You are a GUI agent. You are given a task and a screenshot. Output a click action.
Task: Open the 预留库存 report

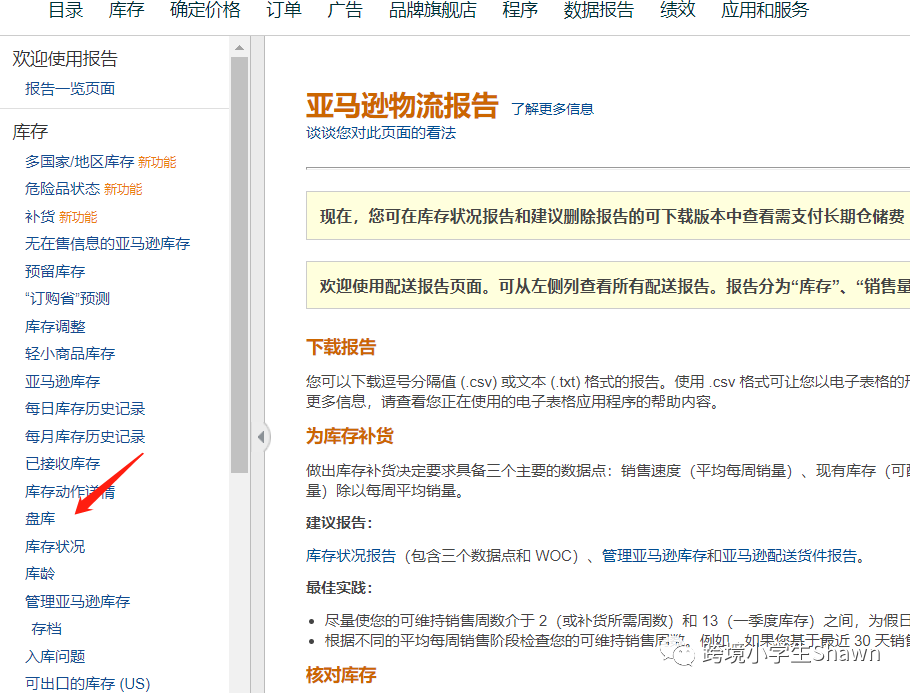click(x=55, y=271)
